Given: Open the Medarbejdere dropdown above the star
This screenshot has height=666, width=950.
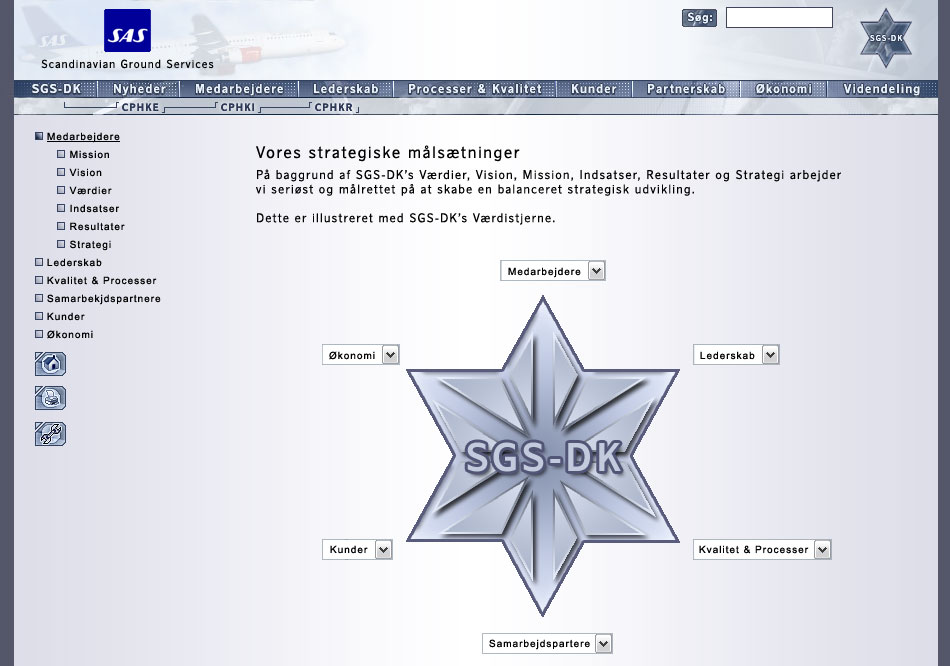Looking at the screenshot, I should (x=553, y=271).
